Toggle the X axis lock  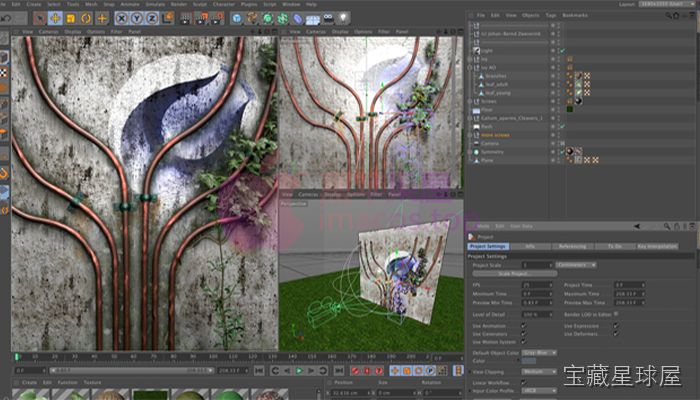[121, 18]
